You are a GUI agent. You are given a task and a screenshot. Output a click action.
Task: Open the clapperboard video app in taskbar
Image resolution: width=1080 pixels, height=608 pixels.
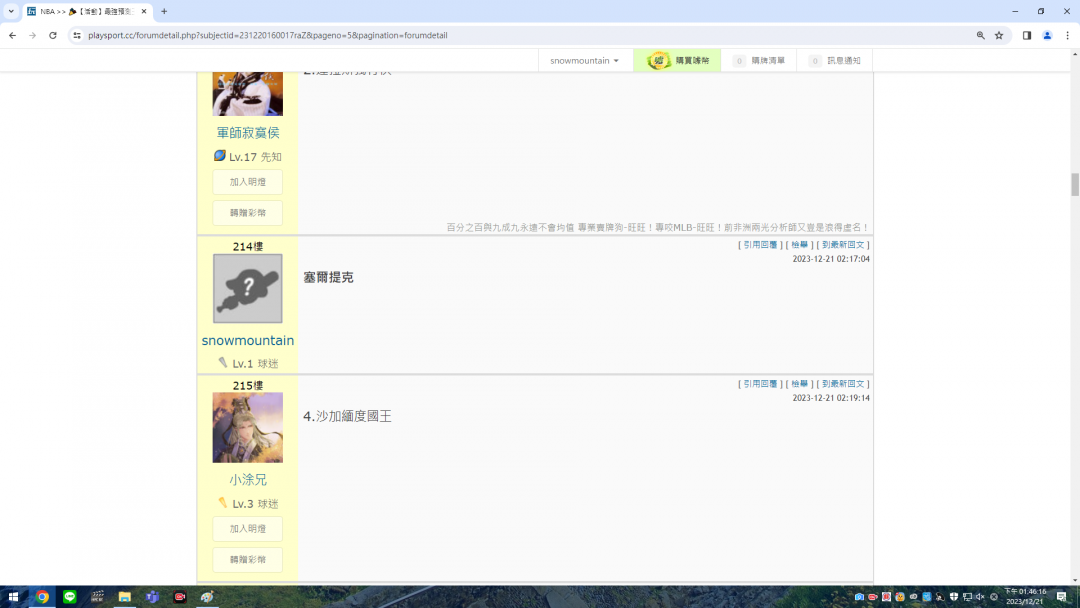coord(97,597)
